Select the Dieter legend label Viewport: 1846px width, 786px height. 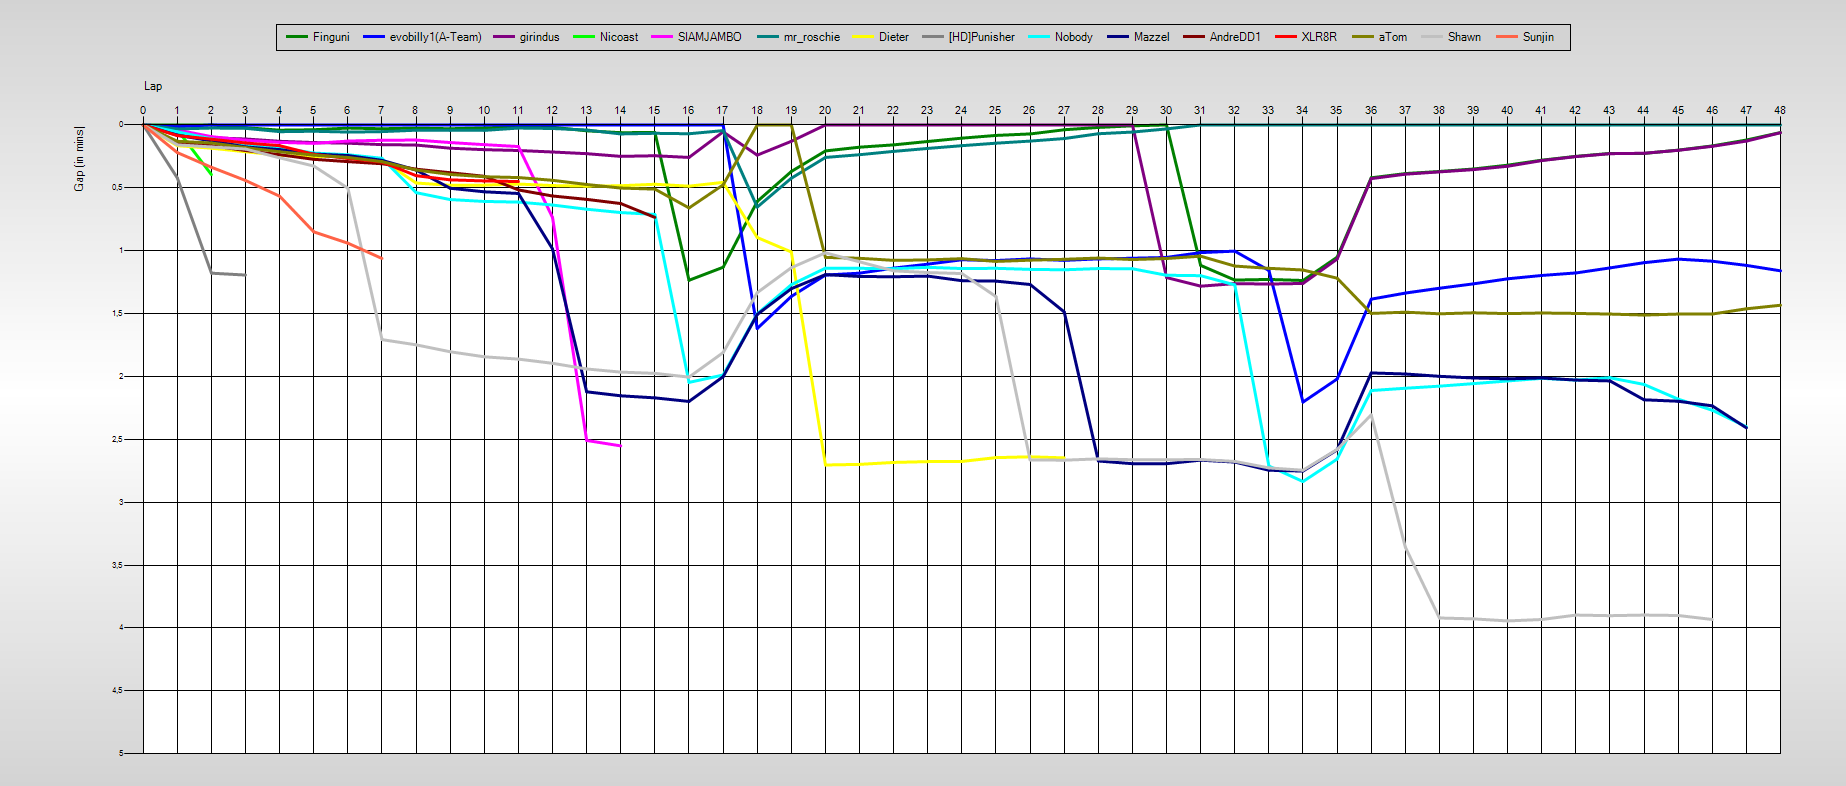pyautogui.click(x=893, y=37)
